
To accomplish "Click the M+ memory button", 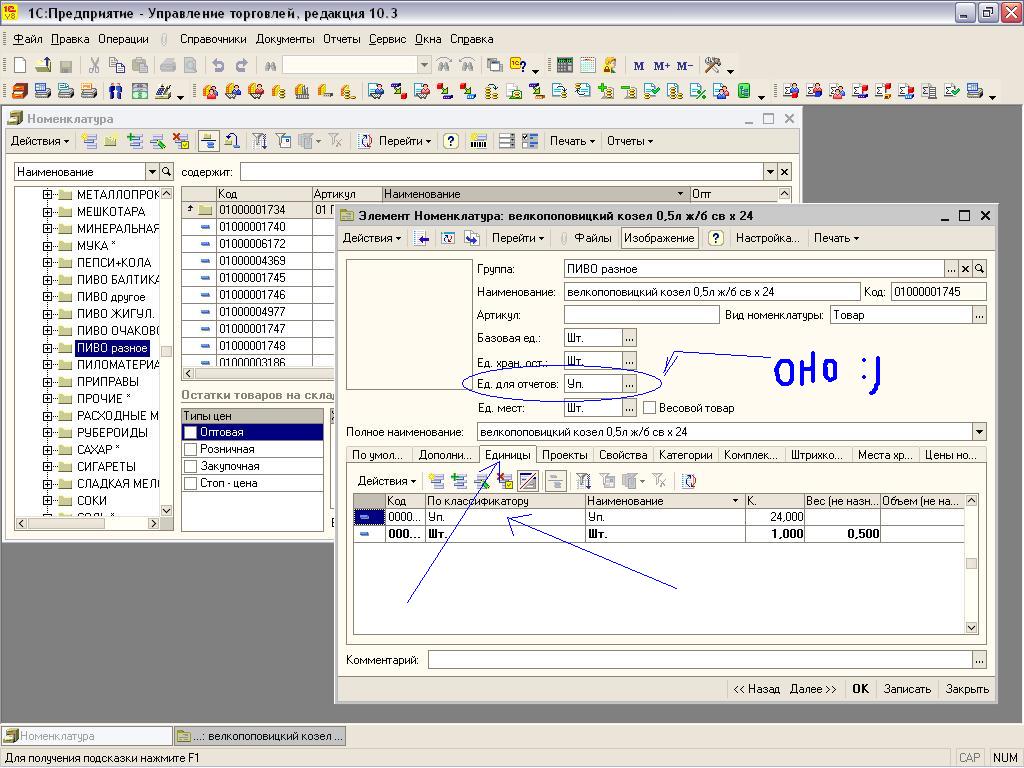I will click(662, 65).
